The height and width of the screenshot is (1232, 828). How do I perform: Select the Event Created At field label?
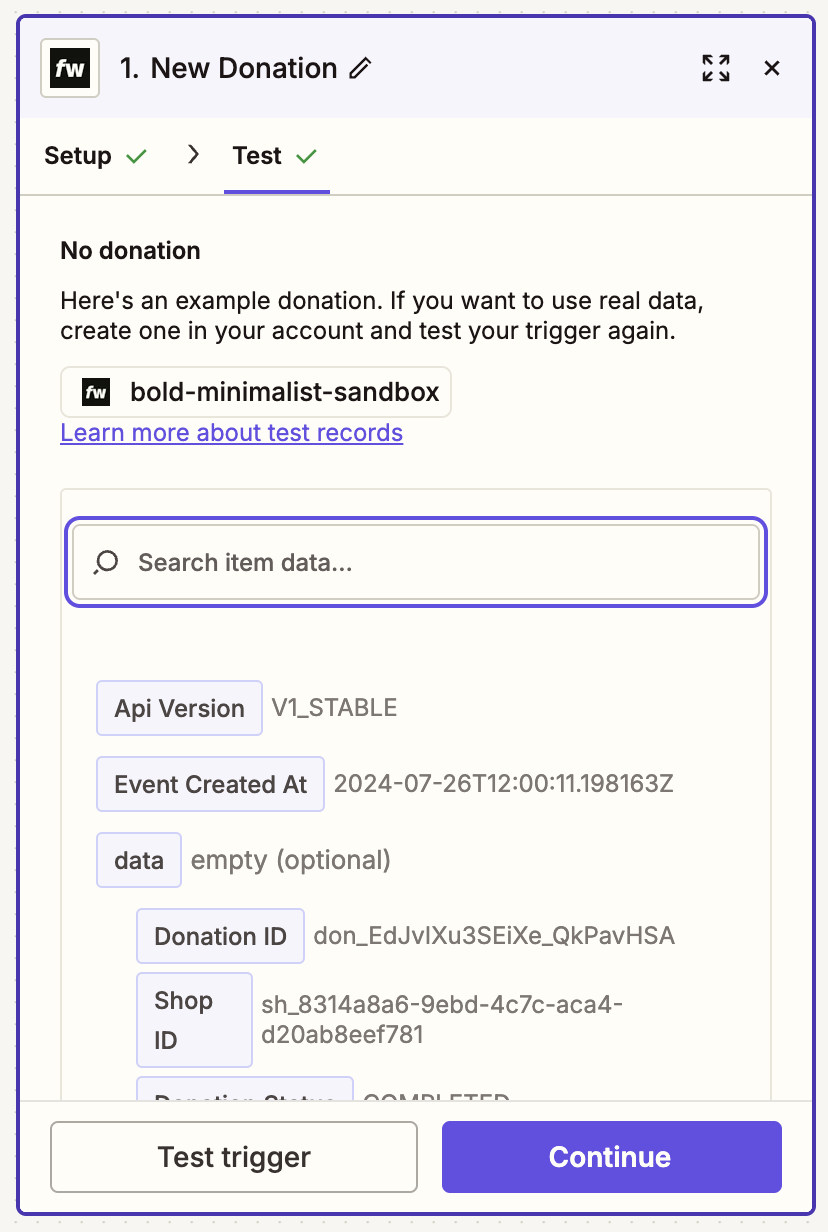pos(210,785)
